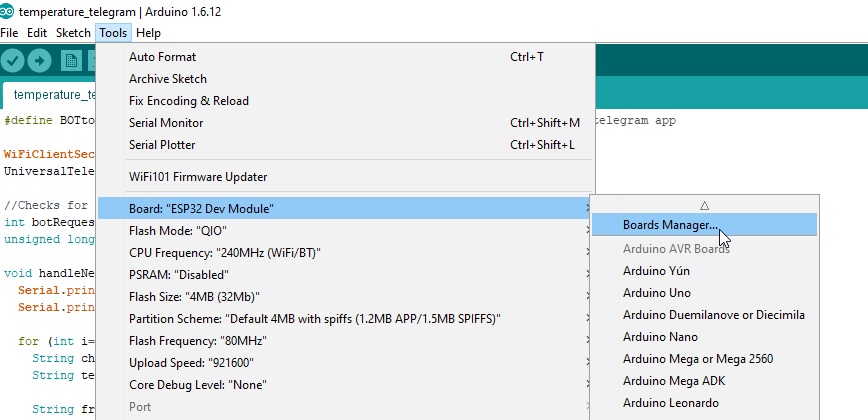Click the Verify checkmark toolbar button

[x=12, y=61]
